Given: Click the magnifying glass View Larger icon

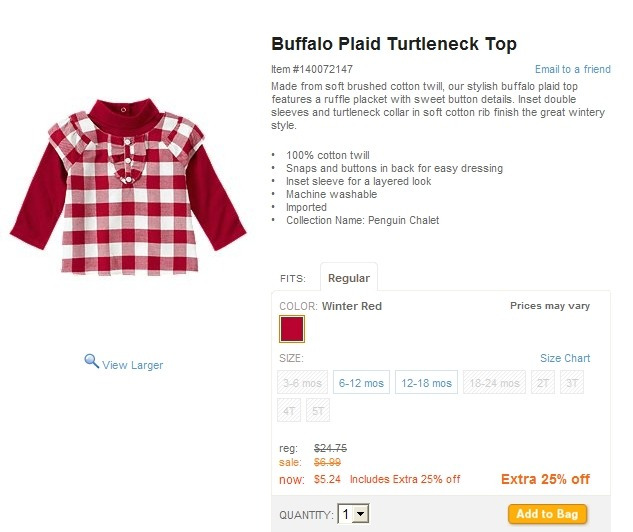Looking at the screenshot, I should 92,361.
